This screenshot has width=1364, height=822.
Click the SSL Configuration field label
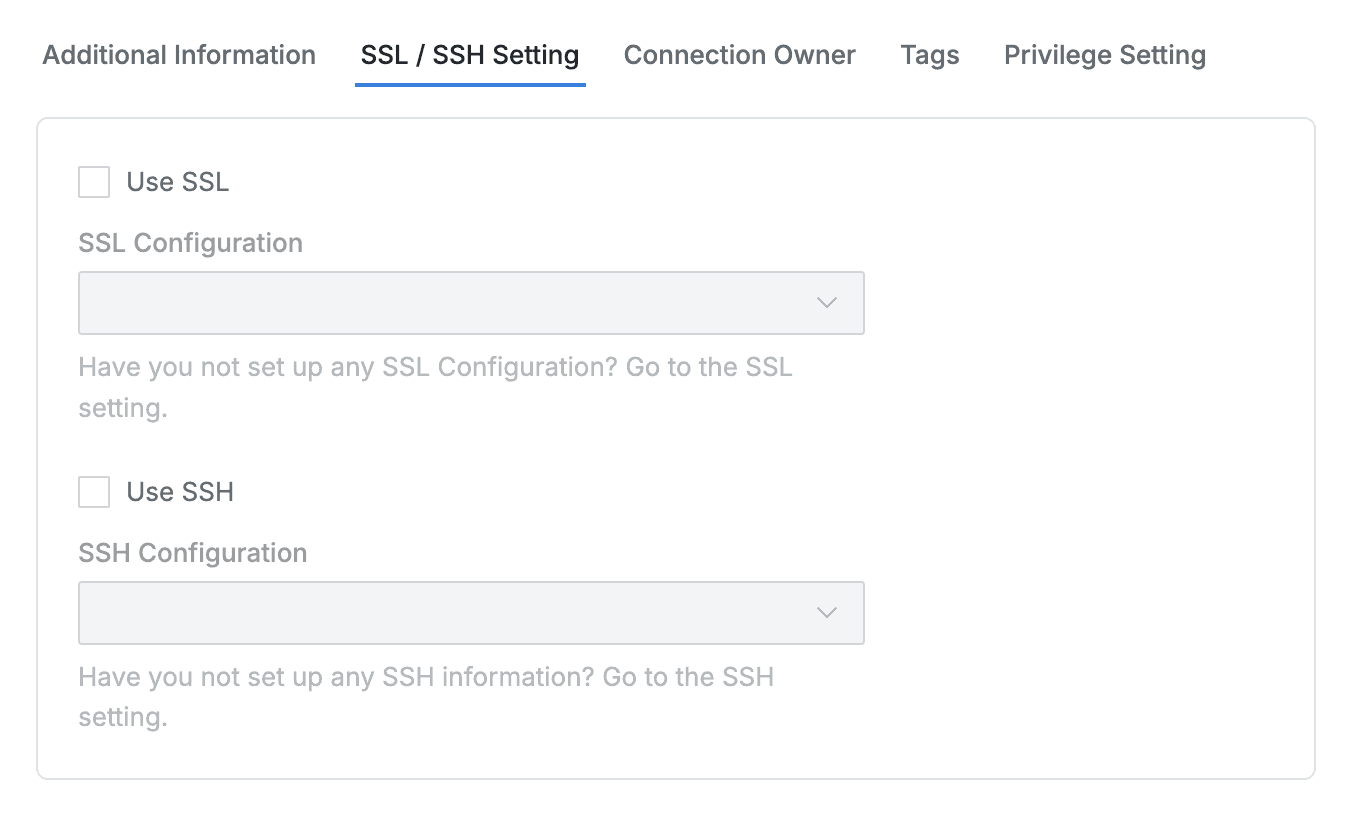point(190,243)
